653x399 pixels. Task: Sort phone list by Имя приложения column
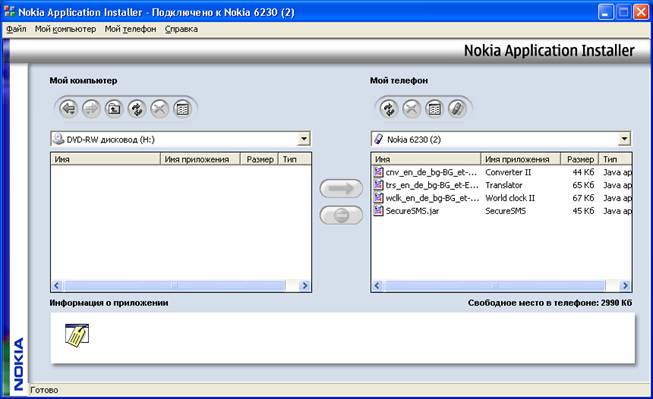click(521, 159)
